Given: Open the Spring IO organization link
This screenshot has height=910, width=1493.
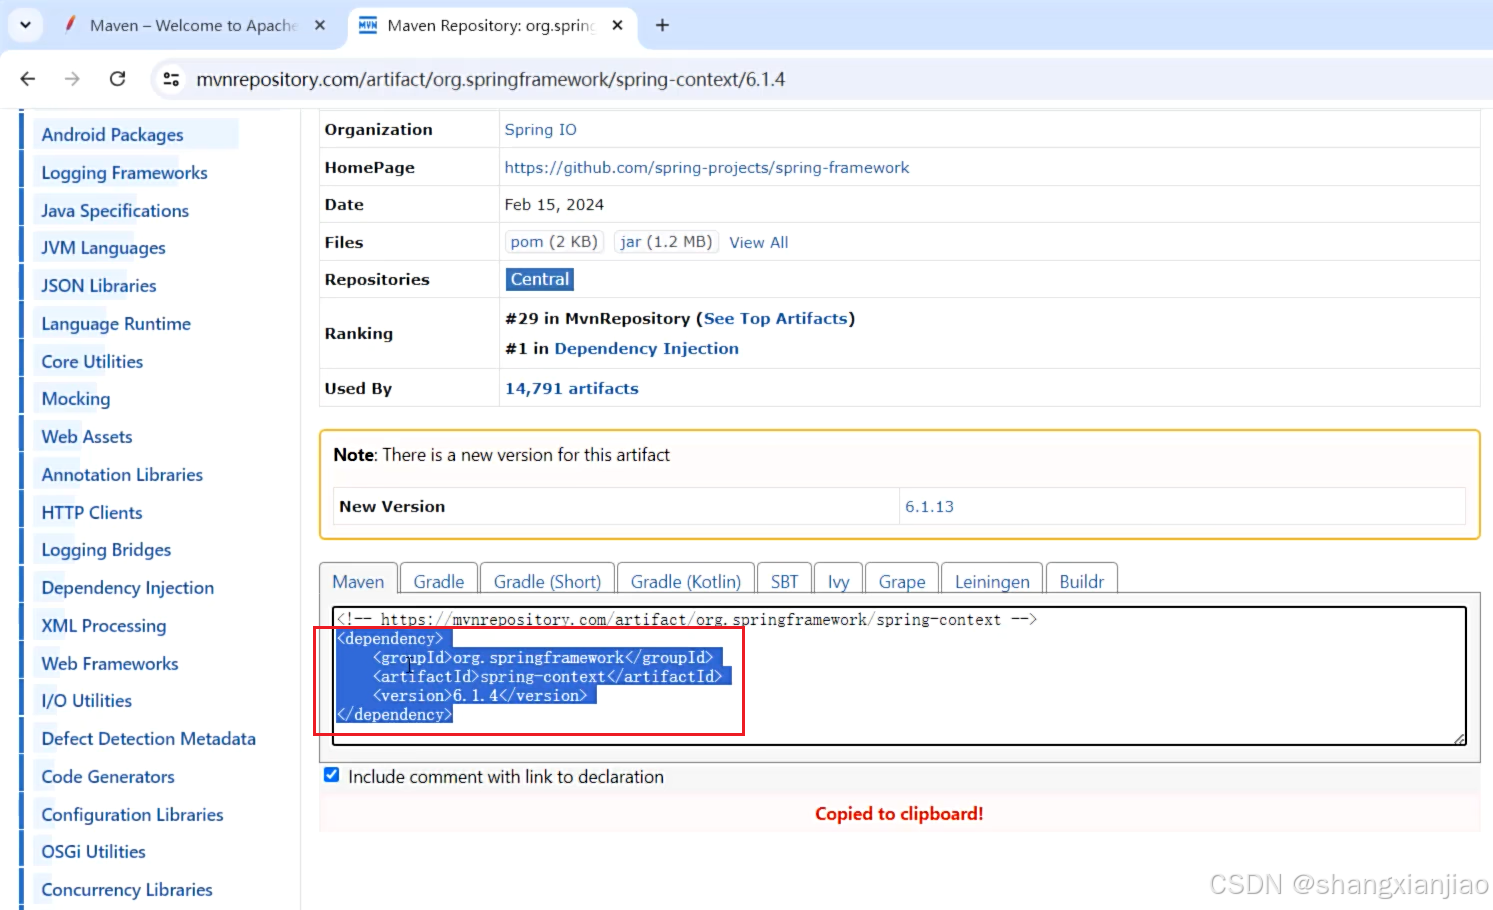Looking at the screenshot, I should (540, 129).
